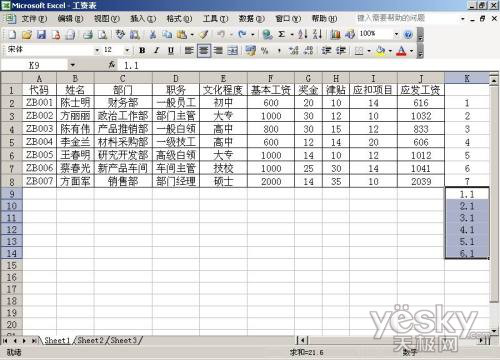
Task: Click the Save floppy disk icon
Action: [41, 34]
